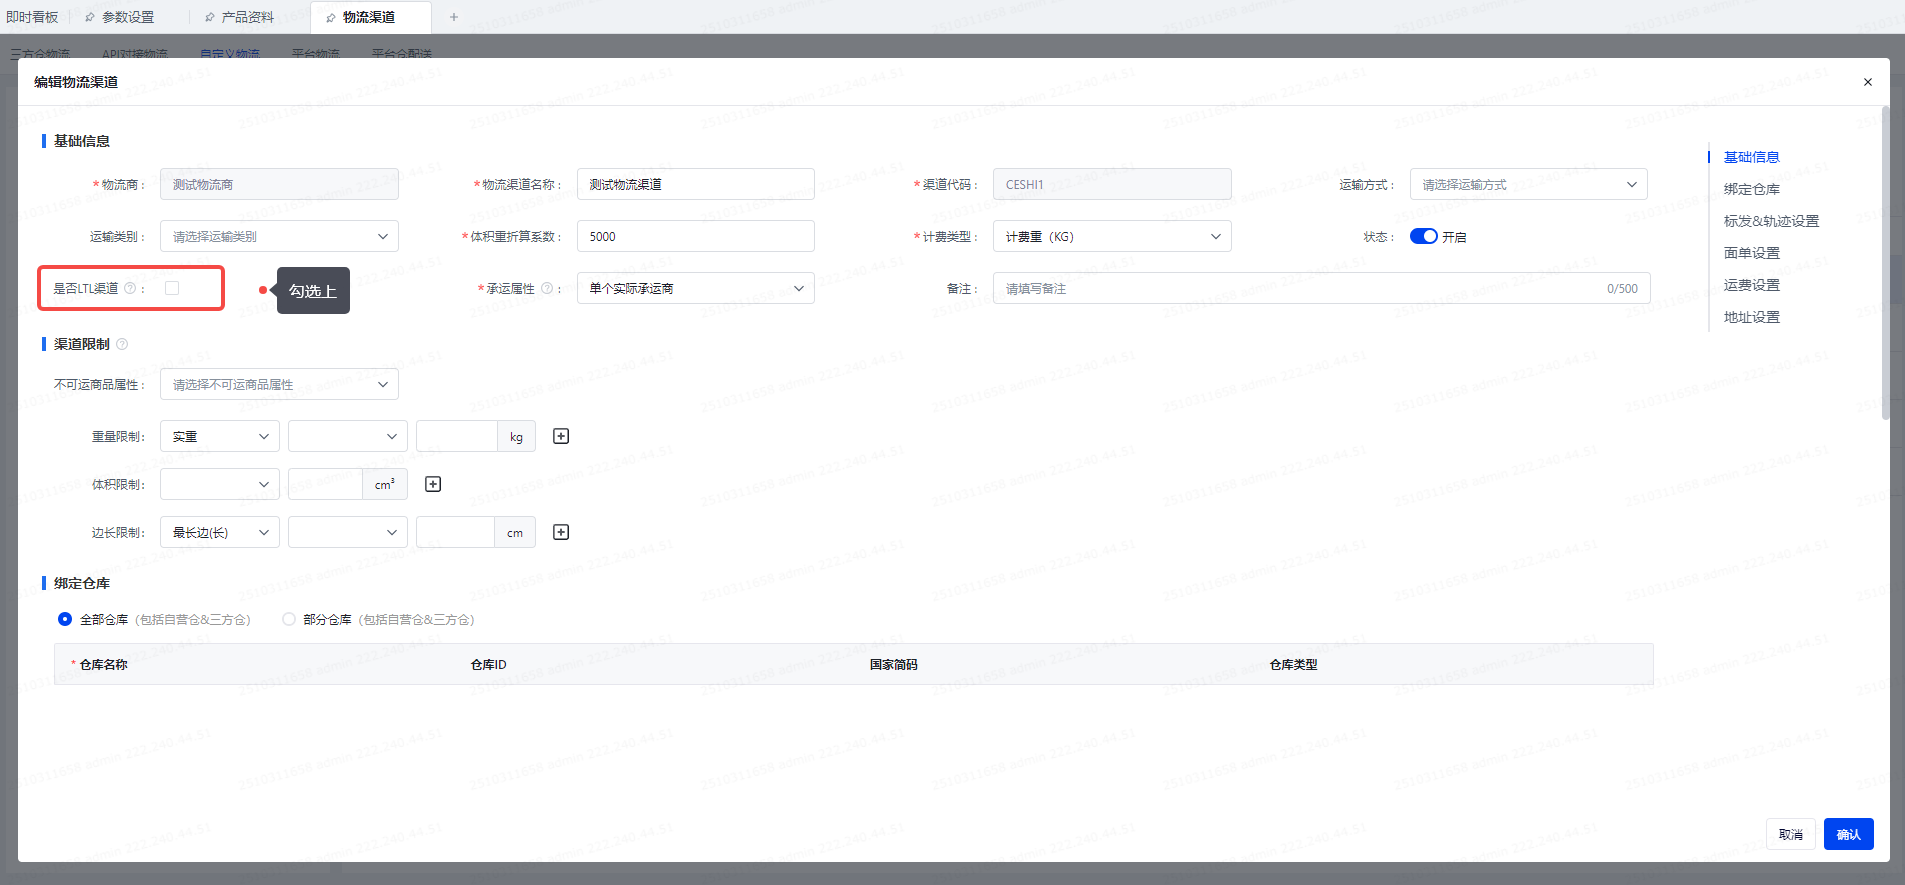The image size is (1905, 885).
Task: Switch to the 产品资料 tab
Action: click(248, 17)
